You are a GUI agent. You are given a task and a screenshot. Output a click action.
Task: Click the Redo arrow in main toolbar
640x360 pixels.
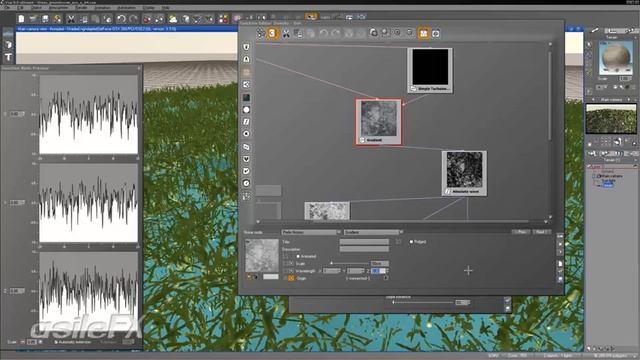pos(133,19)
